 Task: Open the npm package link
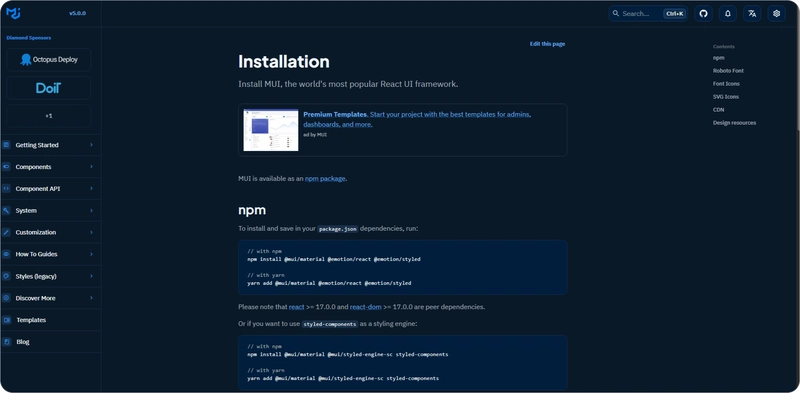point(325,179)
